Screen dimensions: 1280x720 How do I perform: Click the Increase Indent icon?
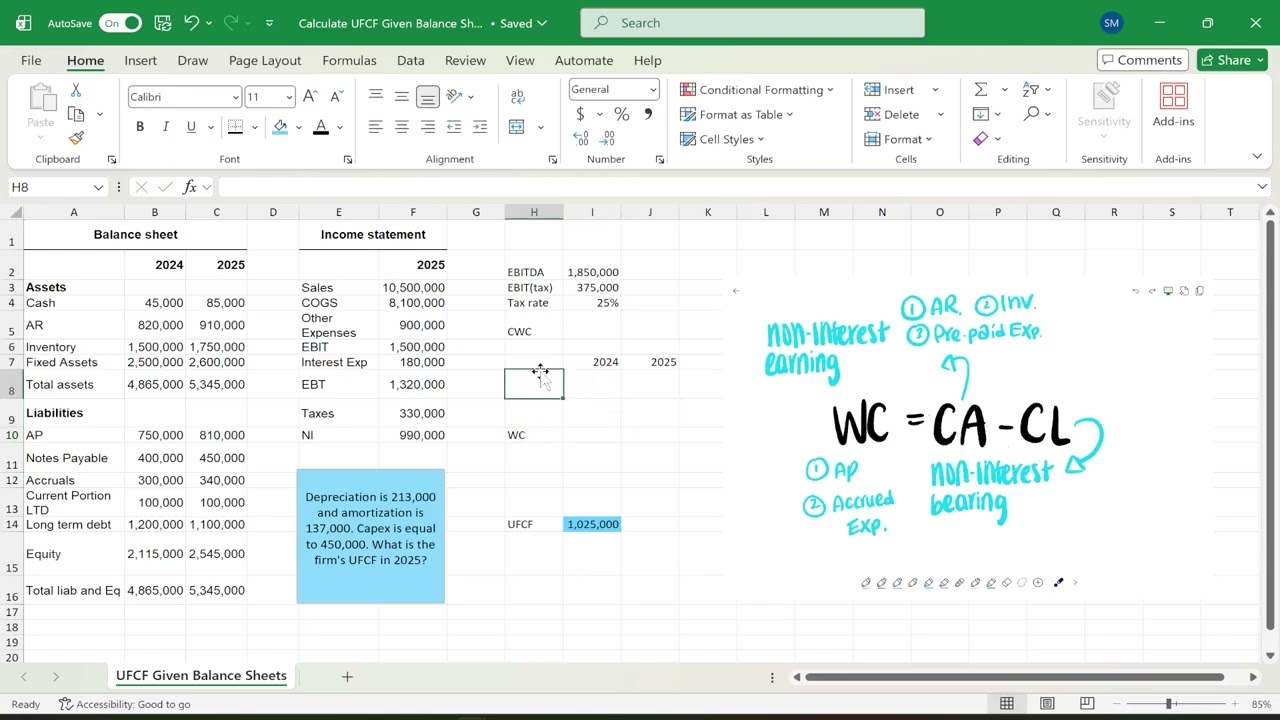coord(480,127)
